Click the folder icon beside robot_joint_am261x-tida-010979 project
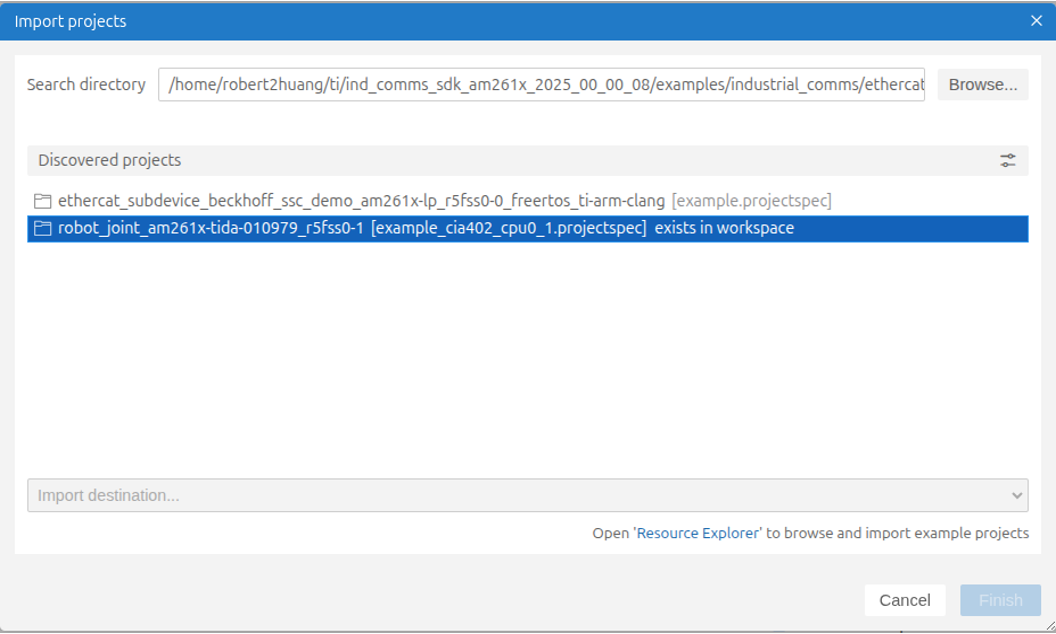The width and height of the screenshot is (1056, 634). [42, 228]
